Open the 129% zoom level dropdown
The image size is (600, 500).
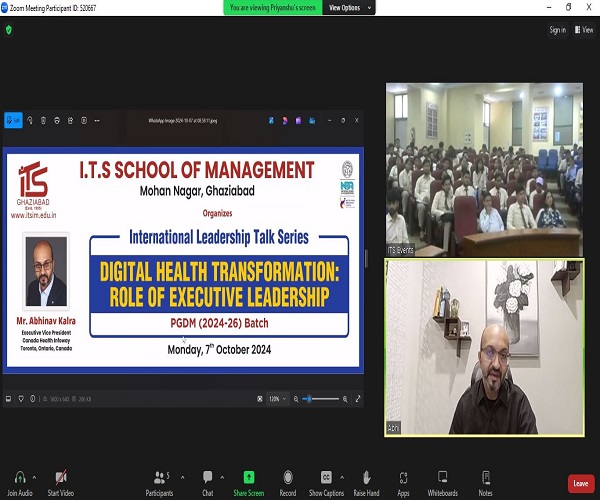278,399
